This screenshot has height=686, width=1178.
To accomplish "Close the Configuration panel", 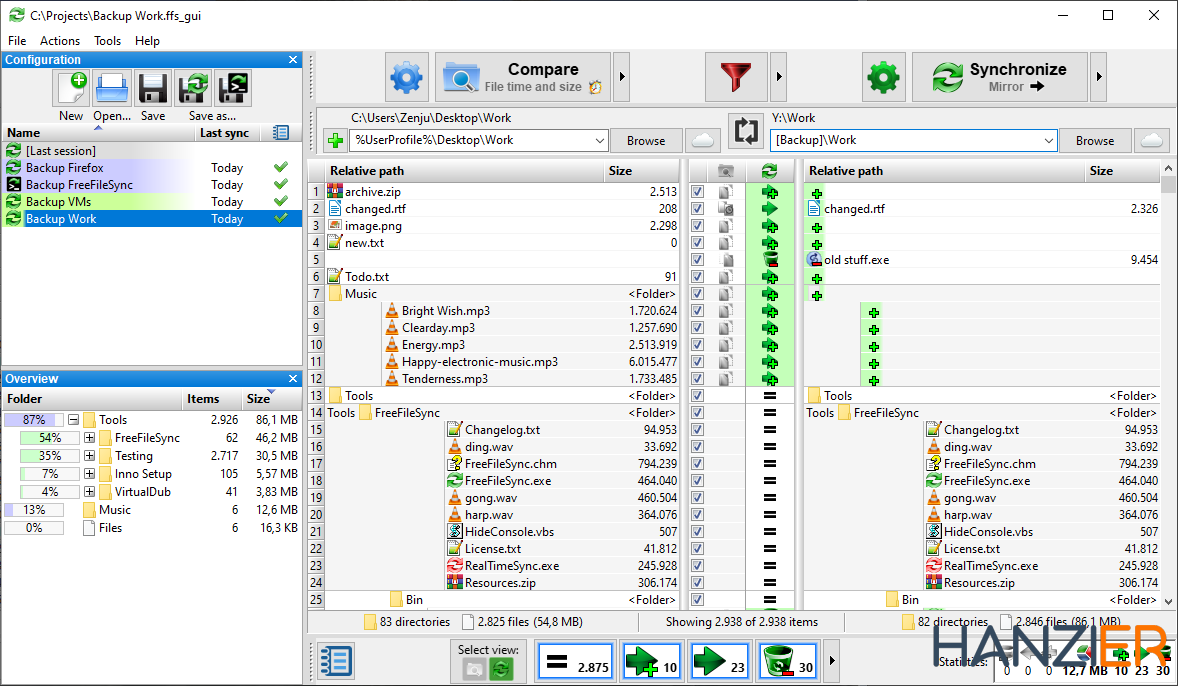I will tap(293, 59).
